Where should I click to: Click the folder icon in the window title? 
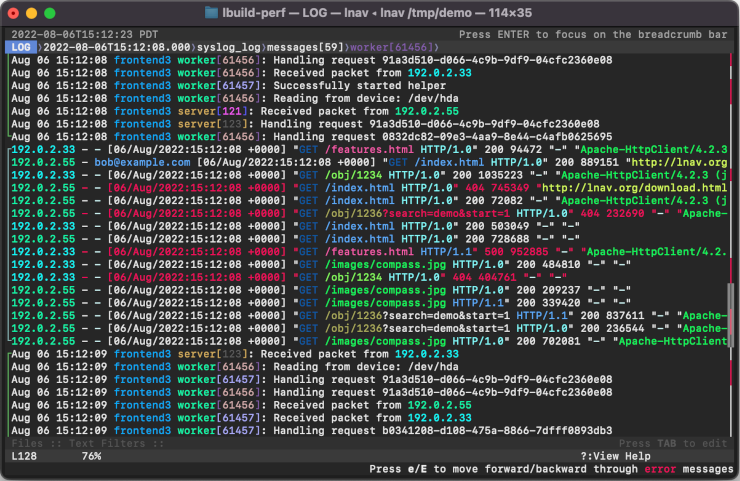point(211,13)
